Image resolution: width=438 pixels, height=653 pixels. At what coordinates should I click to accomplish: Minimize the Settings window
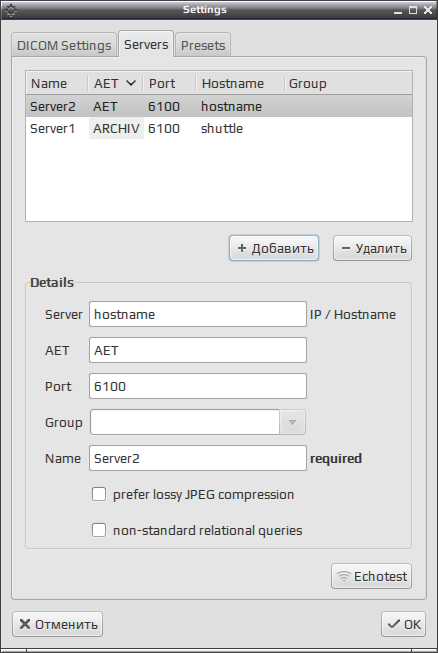(x=398, y=10)
